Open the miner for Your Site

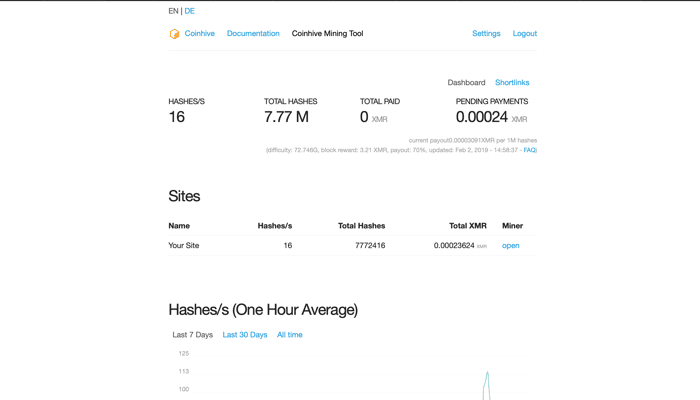coord(510,246)
